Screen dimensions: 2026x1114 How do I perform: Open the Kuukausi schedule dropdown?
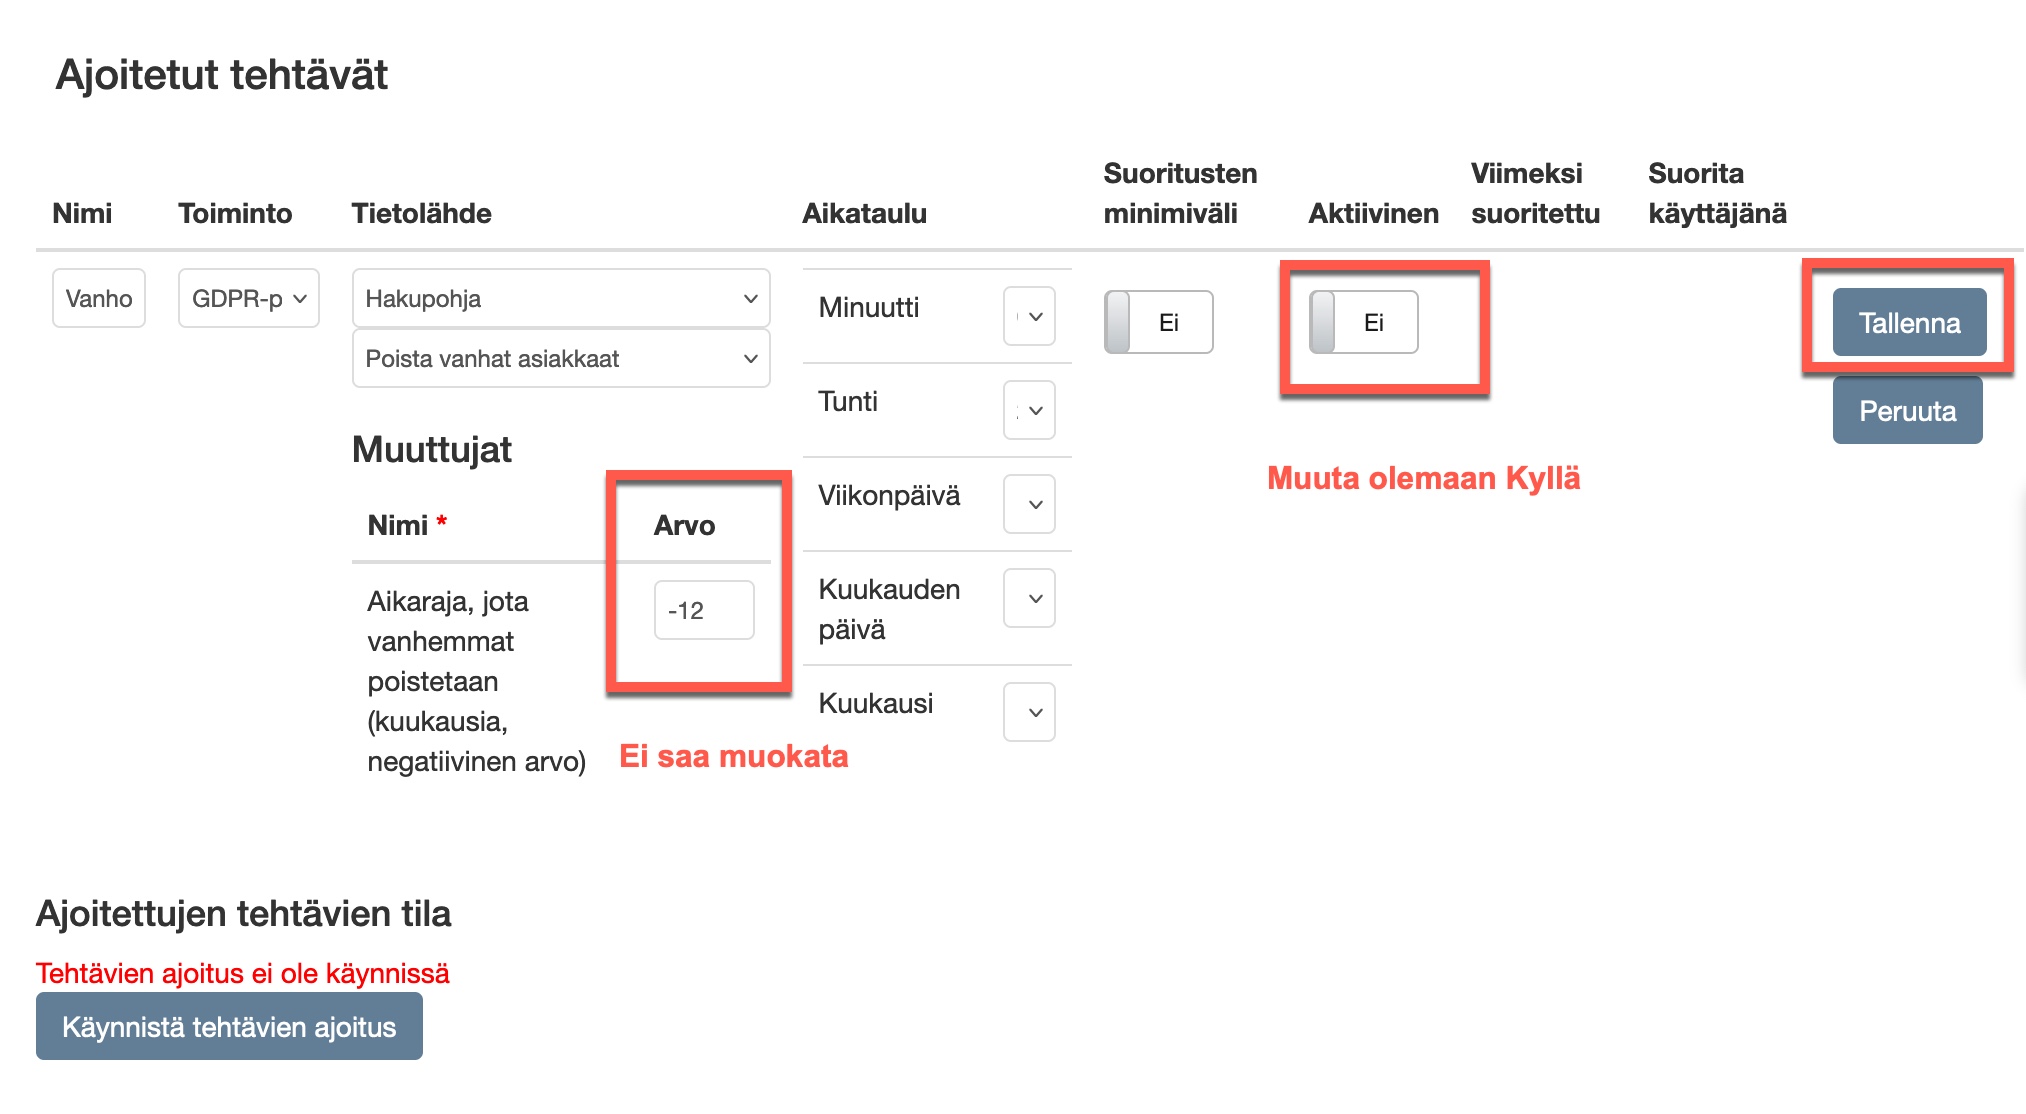(x=1029, y=712)
